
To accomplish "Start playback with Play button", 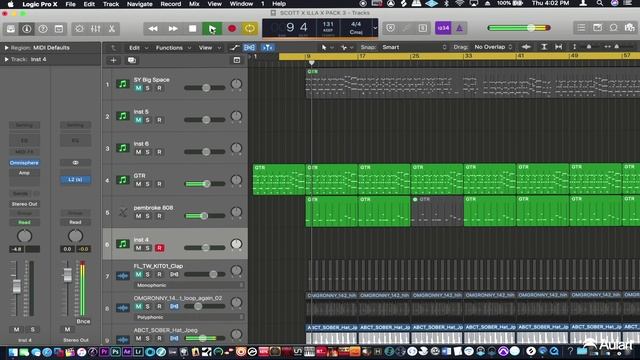I will (212, 29).
